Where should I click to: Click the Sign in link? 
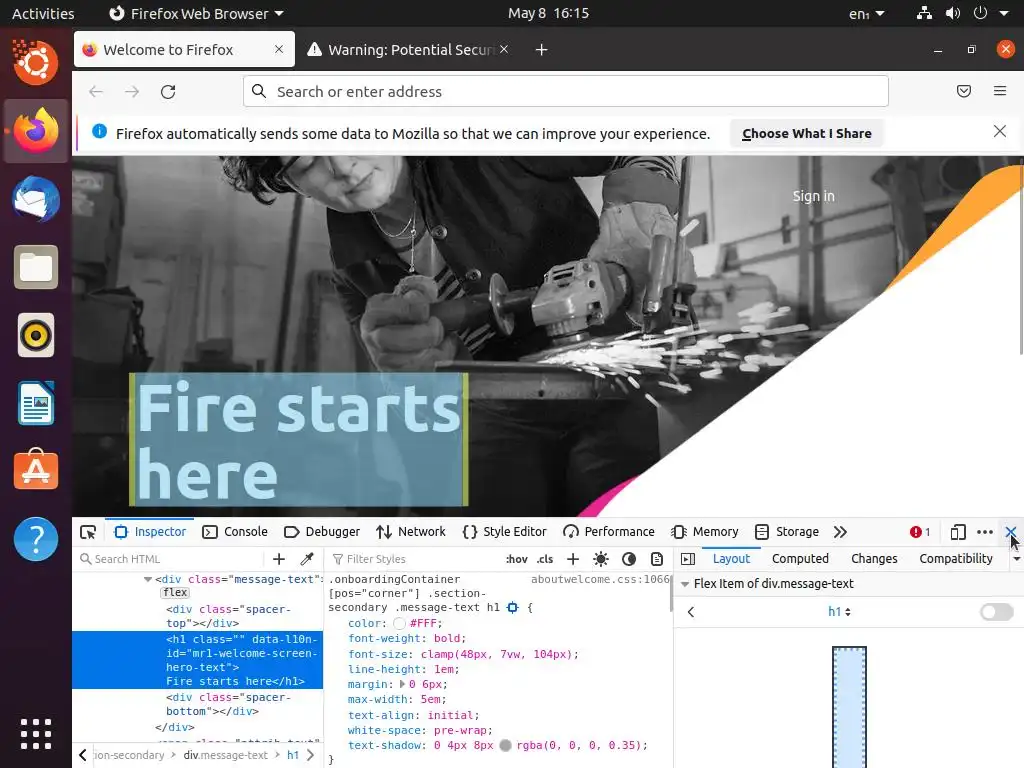coord(813,196)
